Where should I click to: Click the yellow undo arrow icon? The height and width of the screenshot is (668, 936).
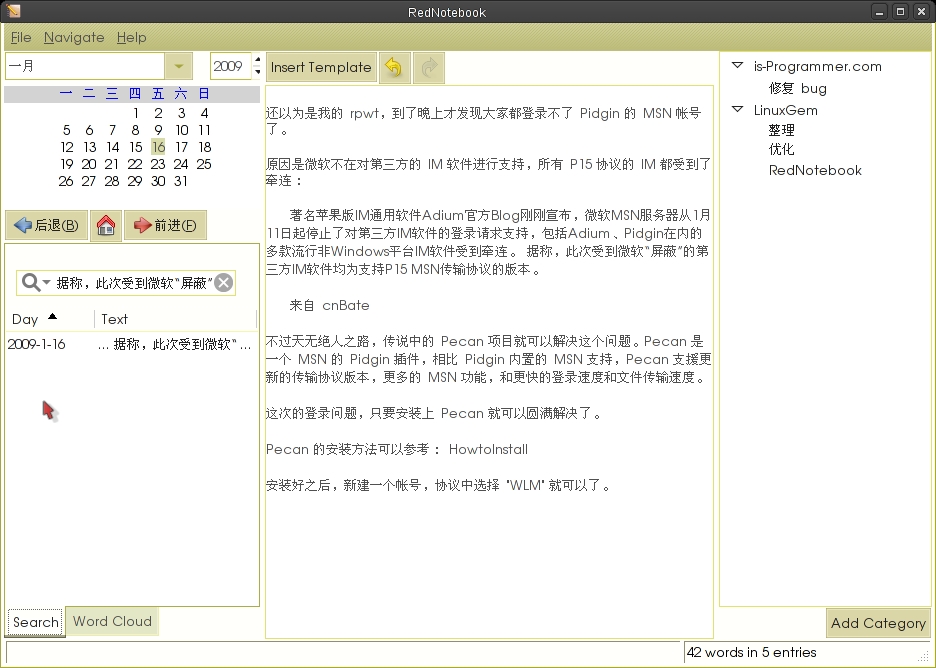click(x=393, y=67)
